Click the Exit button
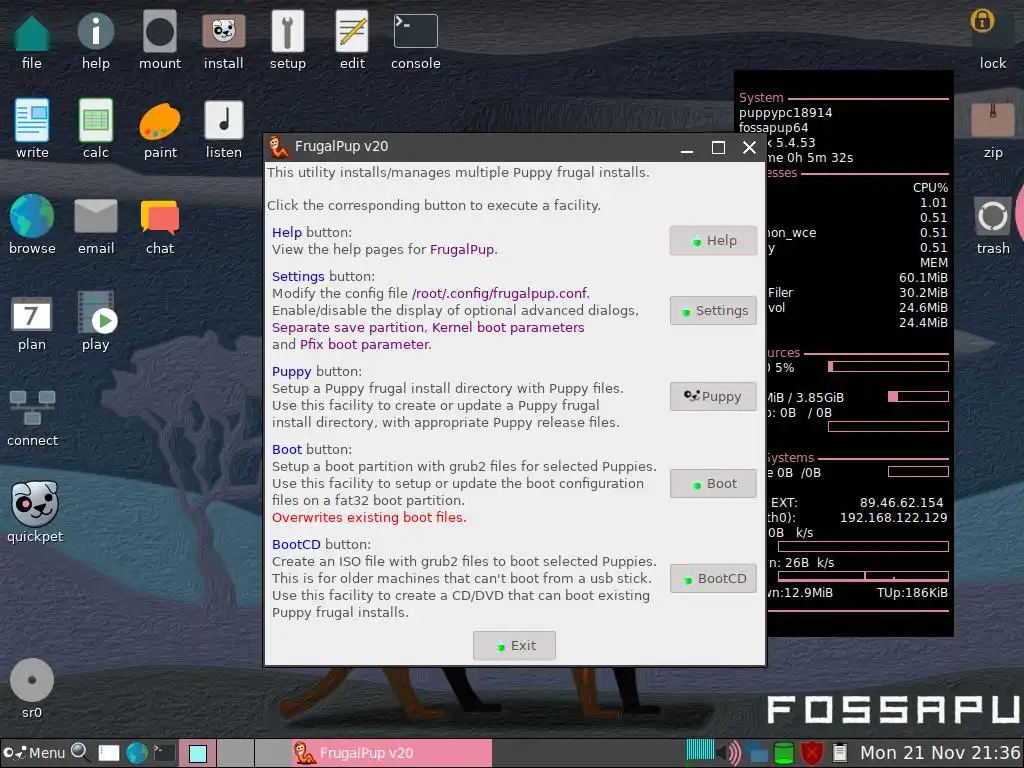 click(x=514, y=645)
